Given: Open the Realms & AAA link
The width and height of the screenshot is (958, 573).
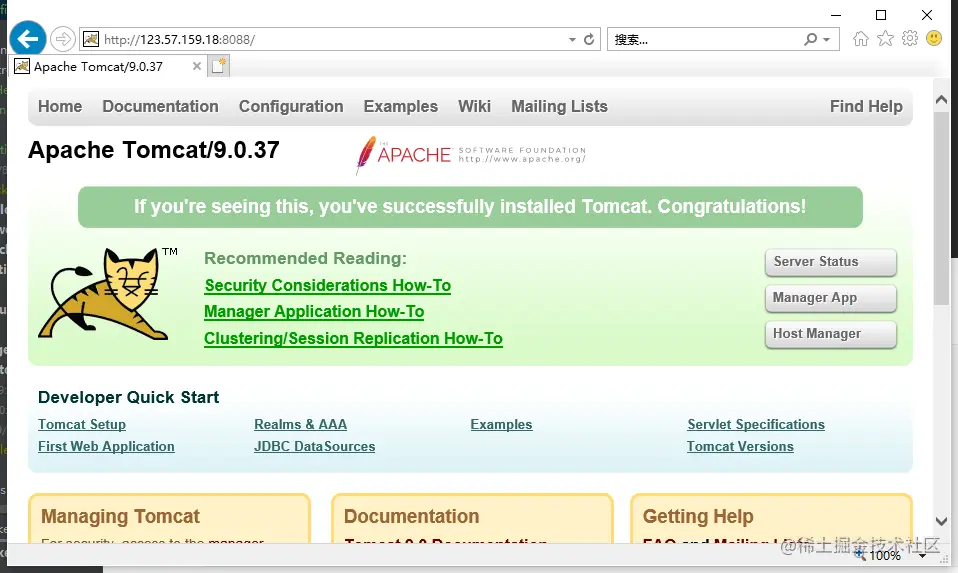Looking at the screenshot, I should (x=301, y=425).
